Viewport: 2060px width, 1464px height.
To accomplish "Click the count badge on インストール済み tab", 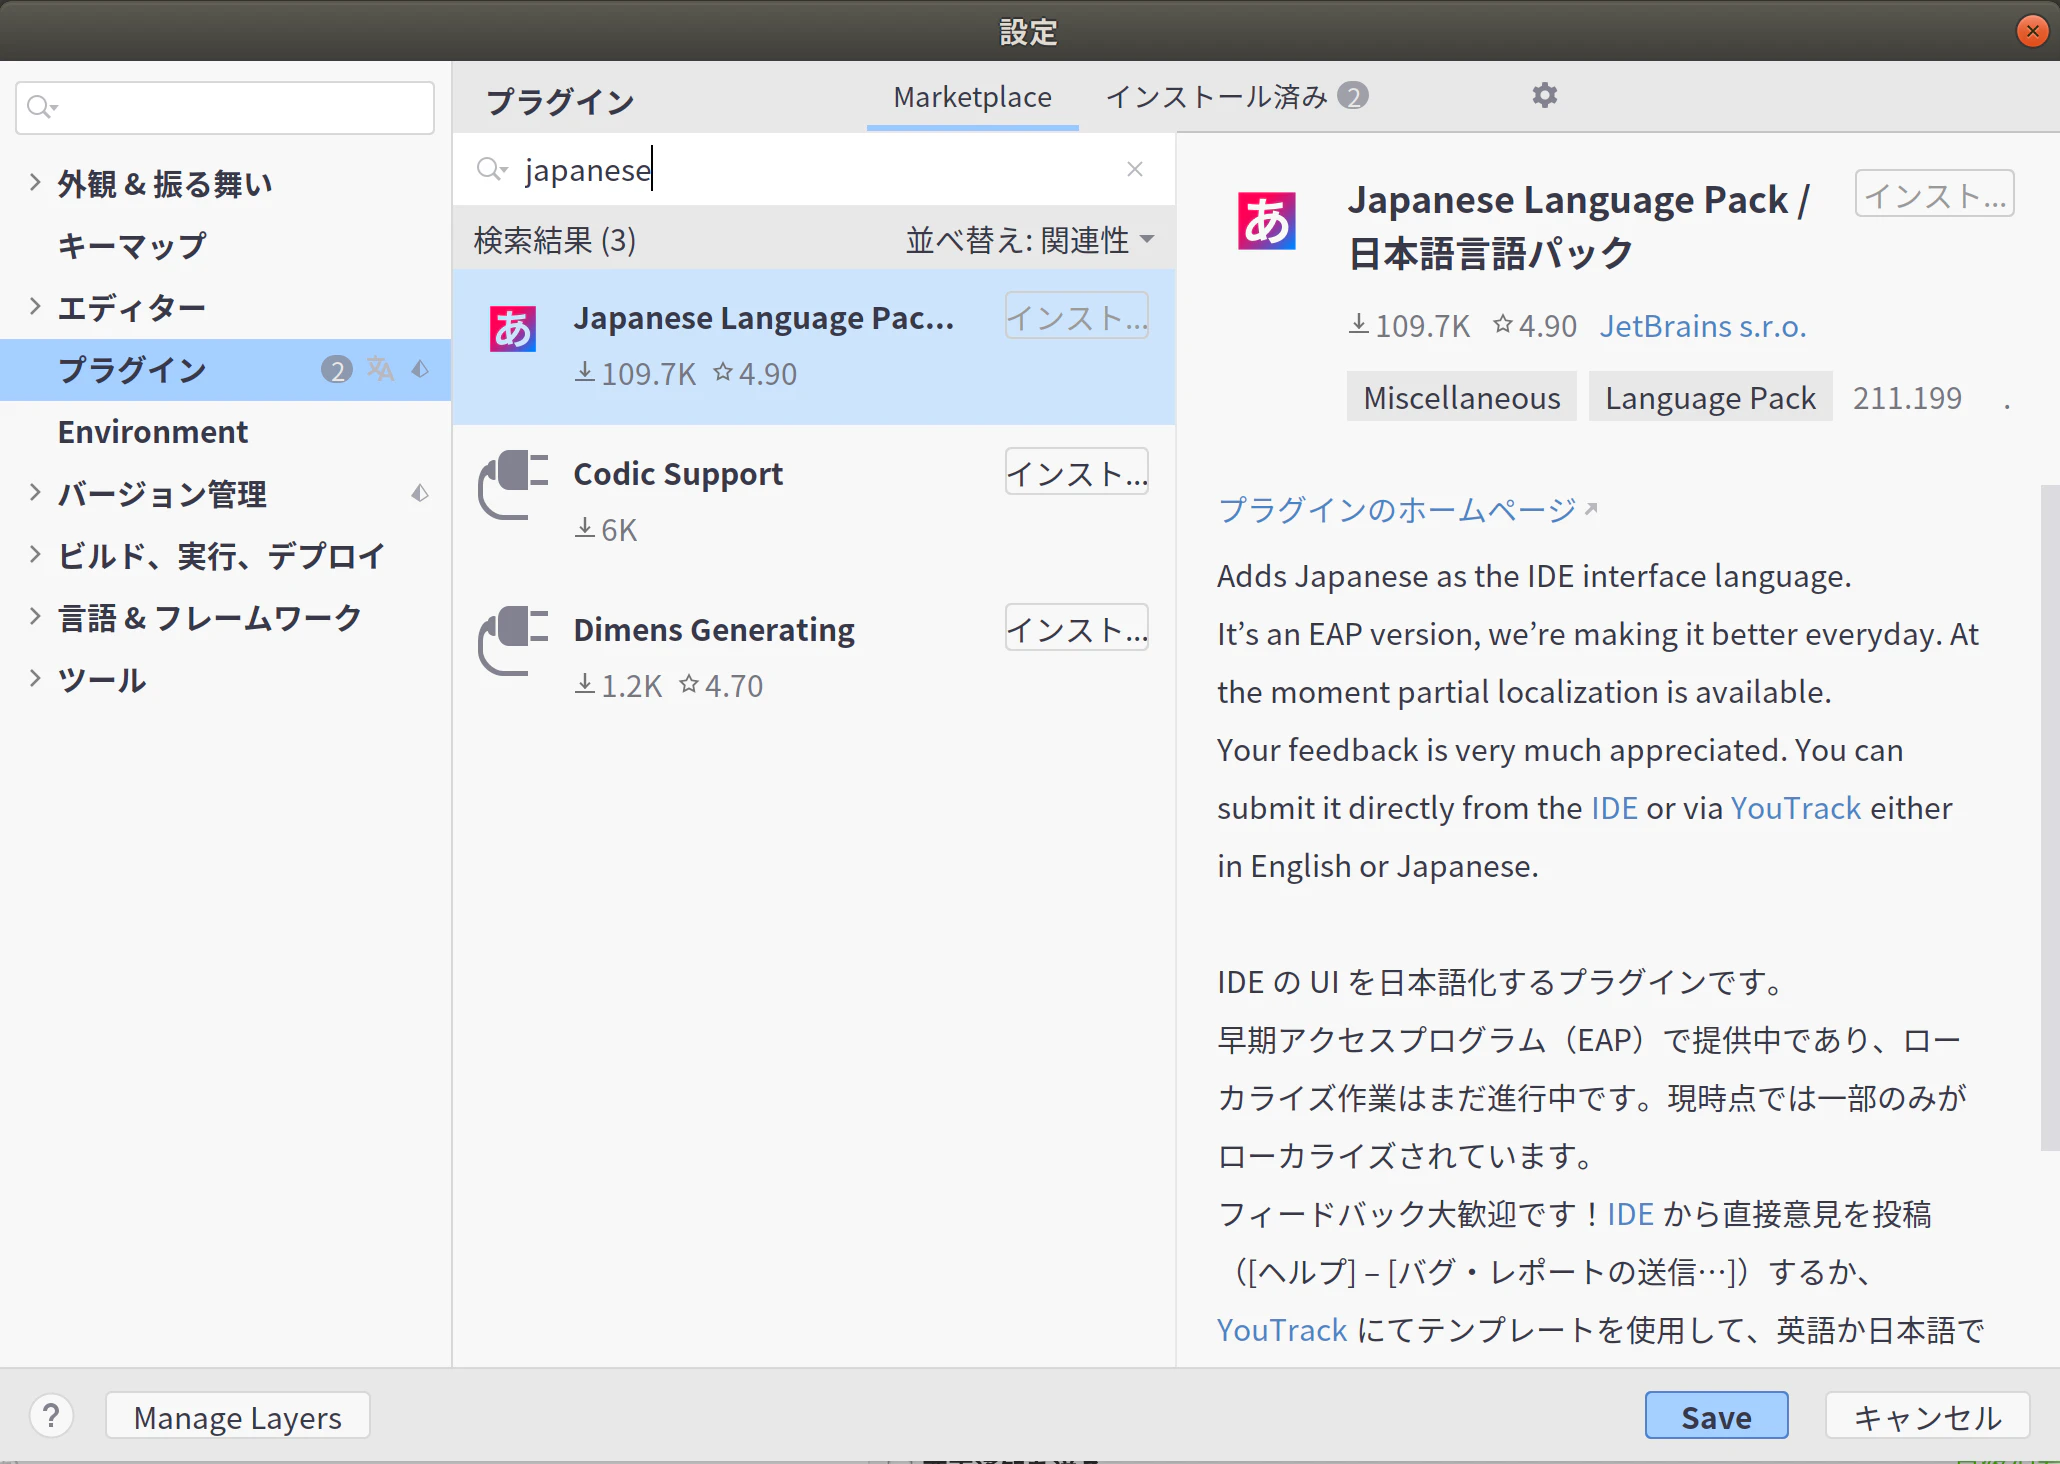I will pos(1353,96).
